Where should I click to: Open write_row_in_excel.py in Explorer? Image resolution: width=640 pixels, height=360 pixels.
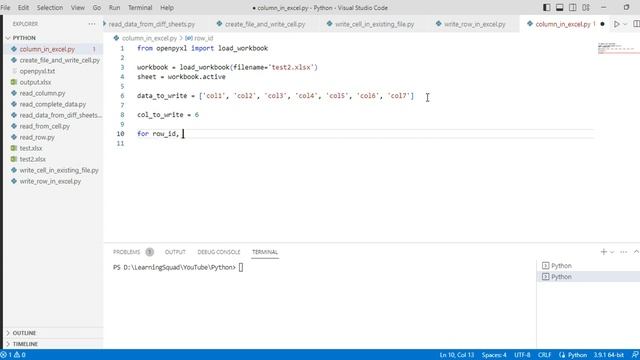50,181
